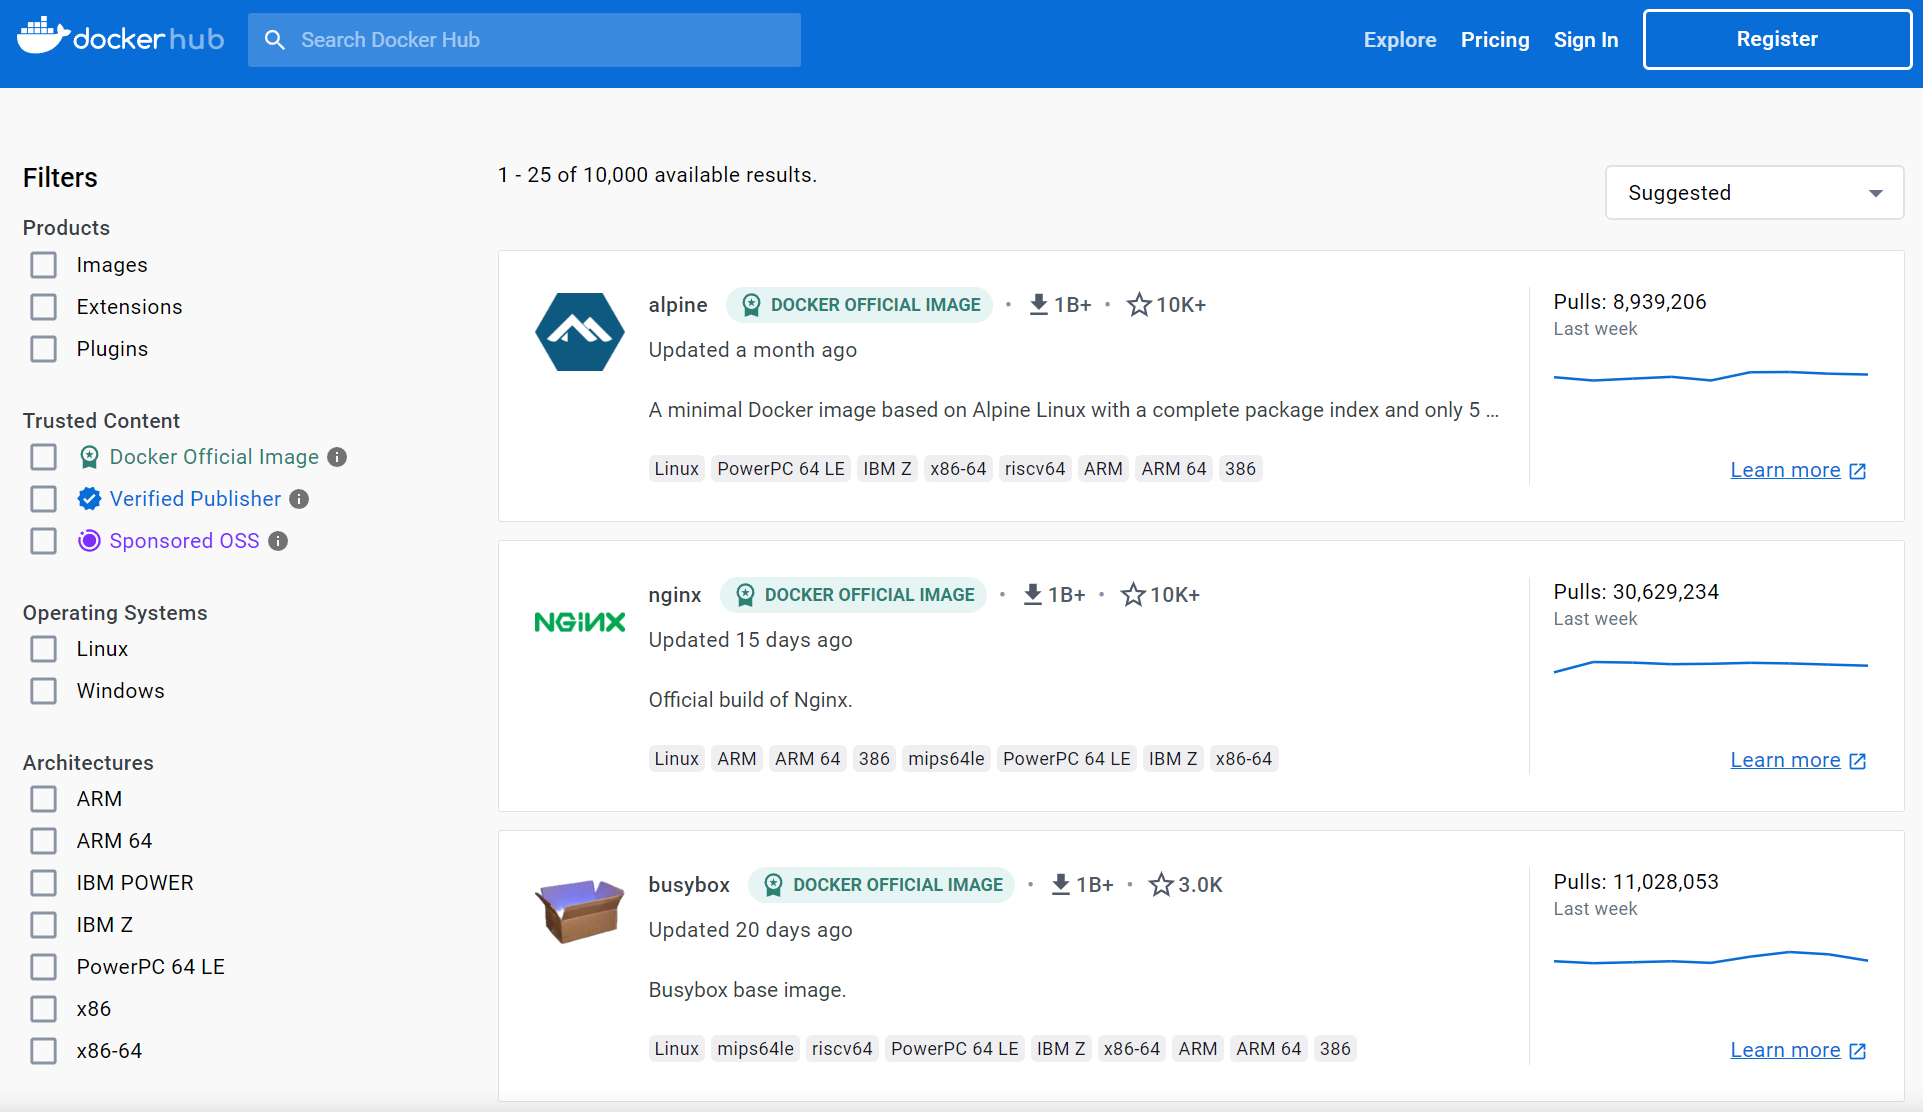Click the search magnifier icon
This screenshot has width=1923, height=1112.
274,40
